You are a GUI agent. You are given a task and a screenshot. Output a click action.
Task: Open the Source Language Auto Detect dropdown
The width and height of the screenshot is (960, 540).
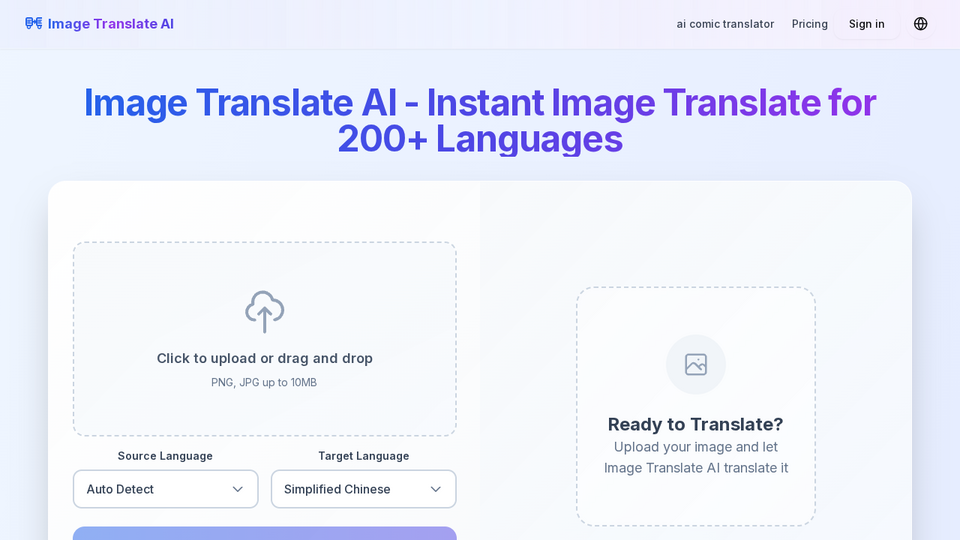pos(165,489)
